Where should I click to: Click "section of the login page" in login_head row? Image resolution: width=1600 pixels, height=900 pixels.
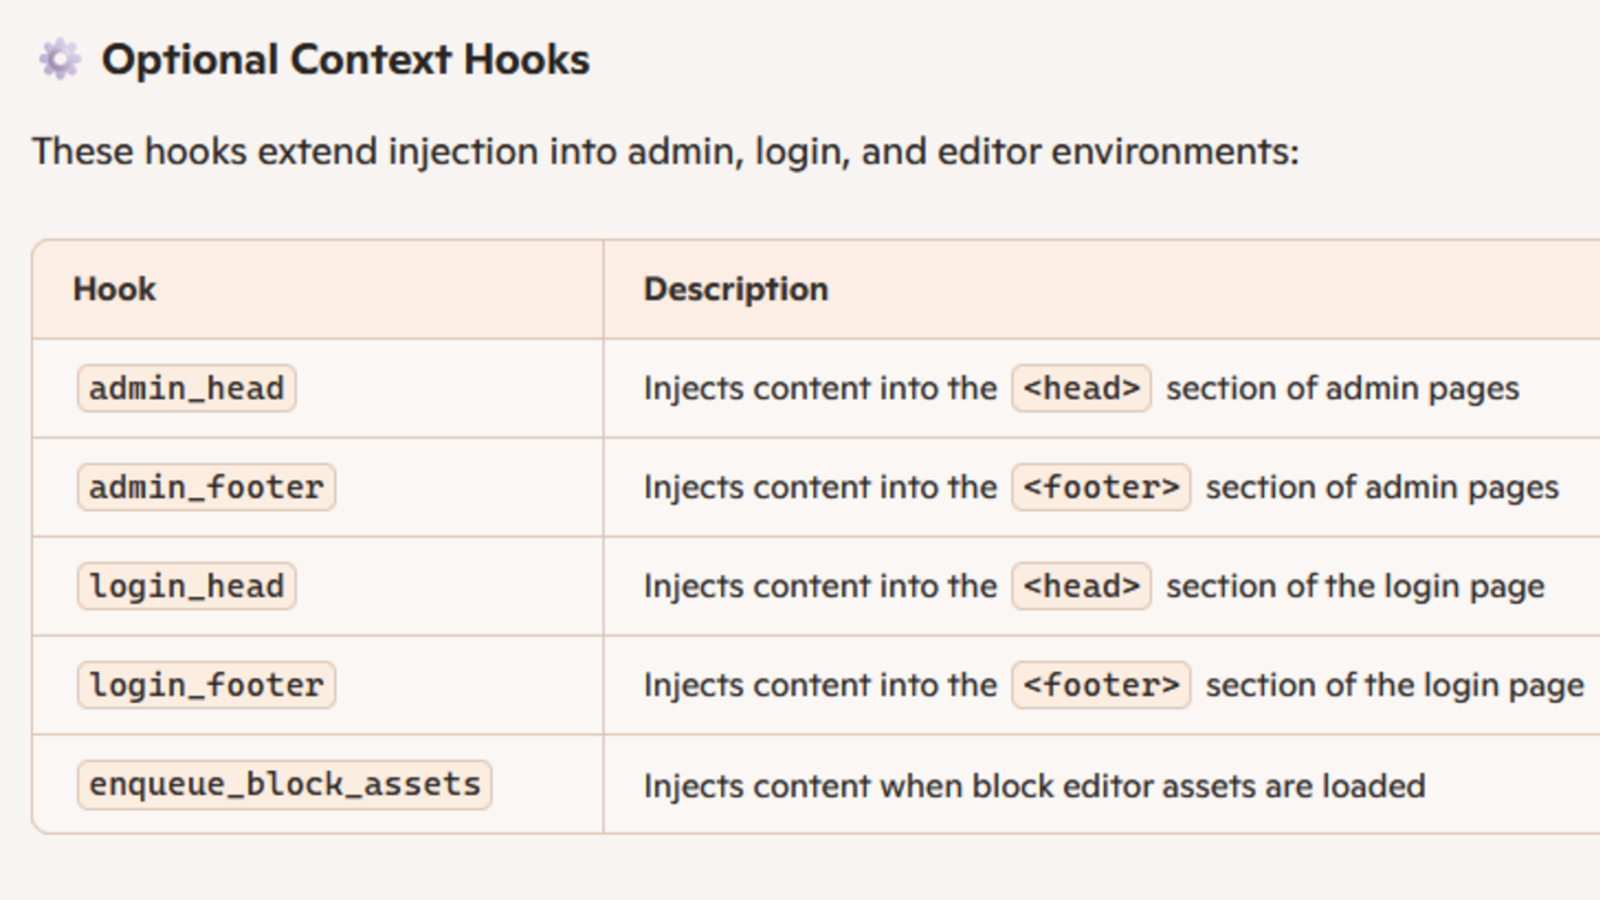tap(1355, 586)
